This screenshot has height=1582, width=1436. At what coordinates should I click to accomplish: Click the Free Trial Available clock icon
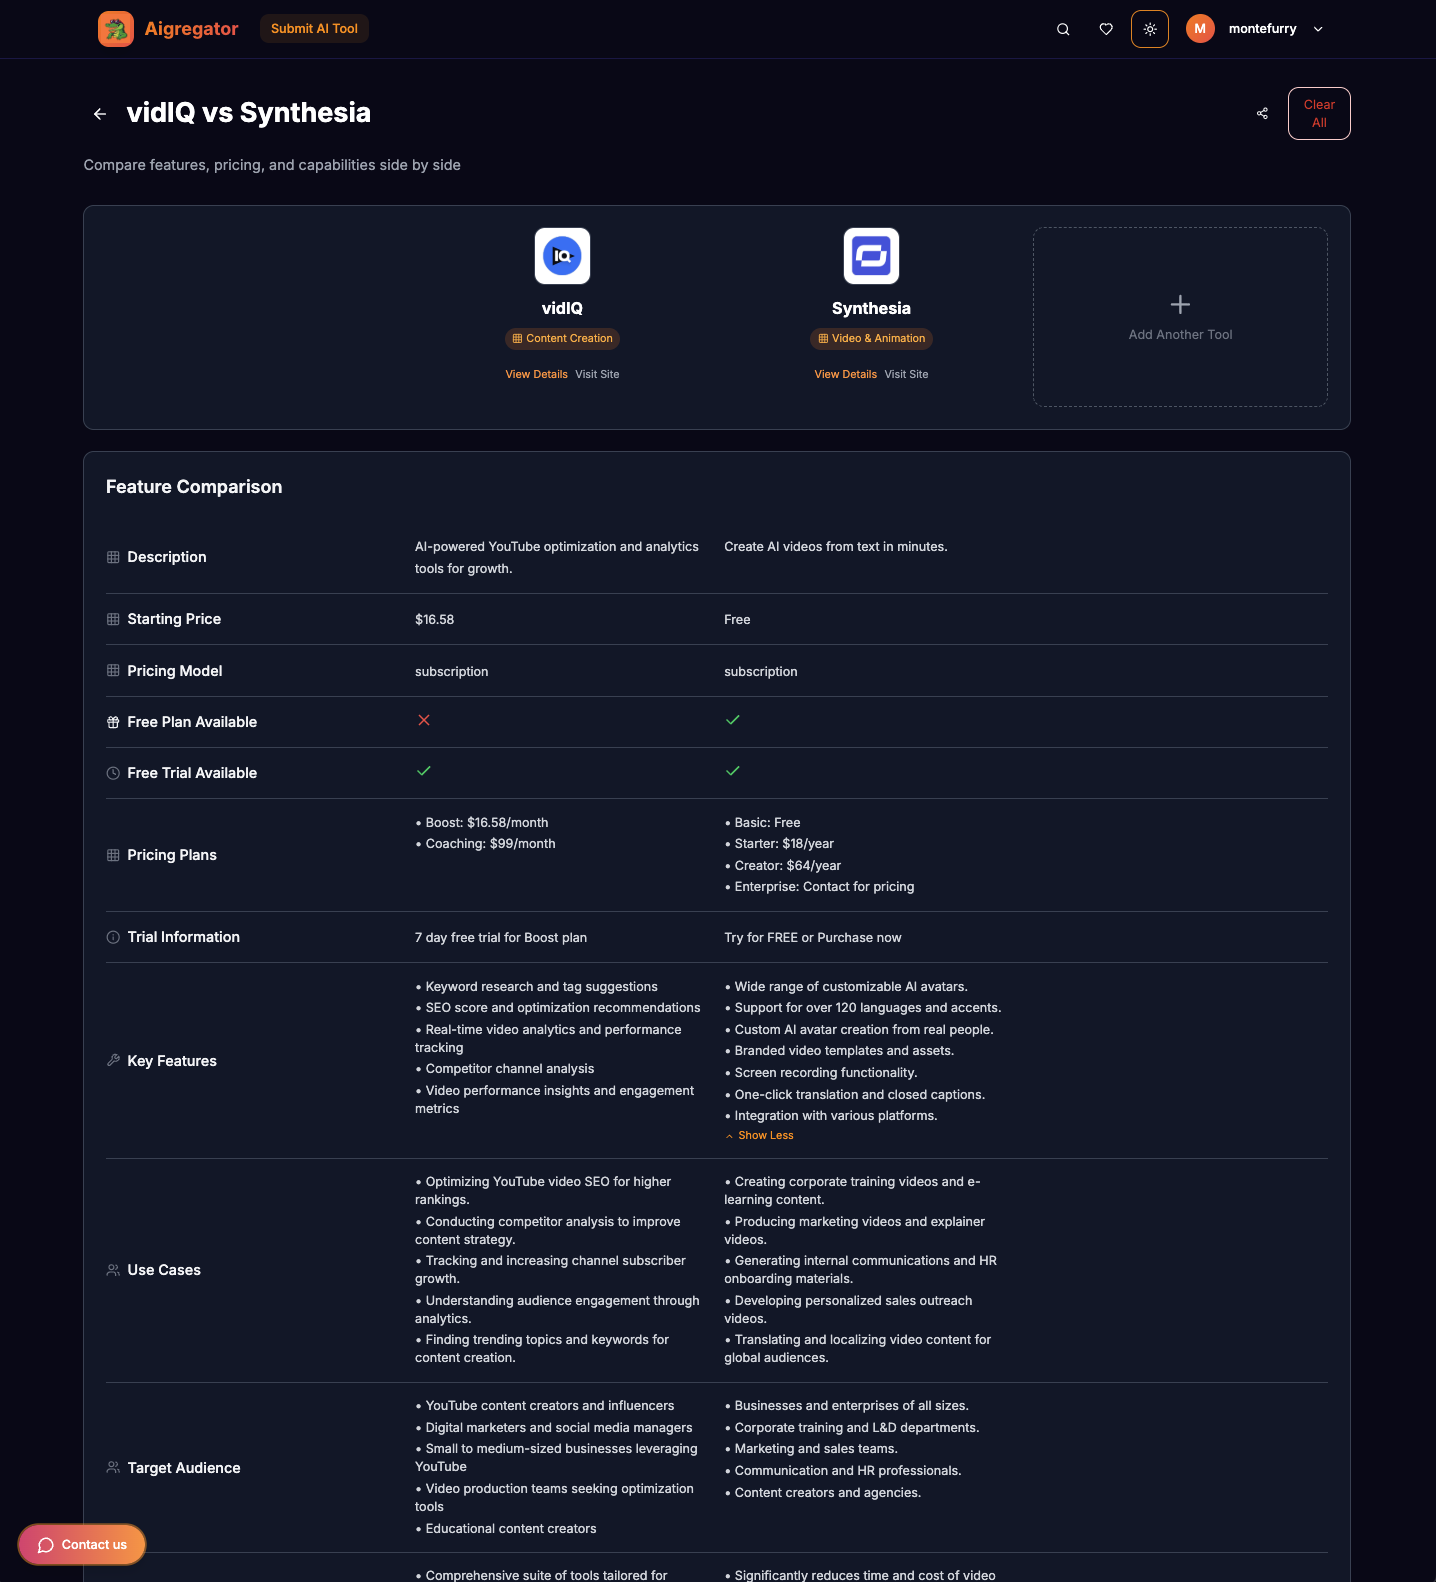(113, 773)
